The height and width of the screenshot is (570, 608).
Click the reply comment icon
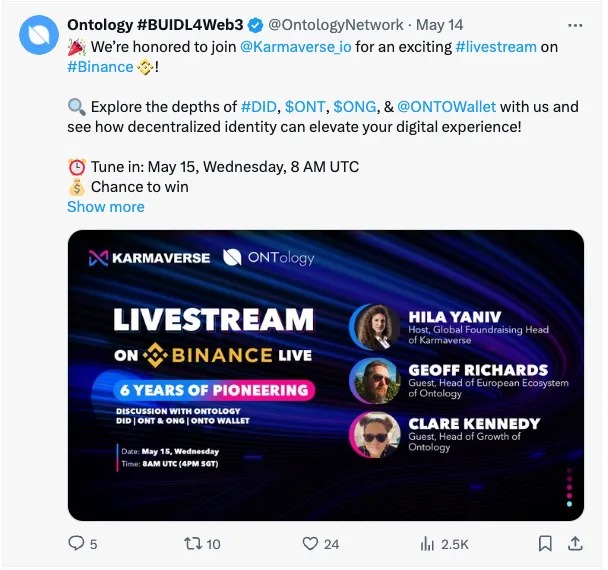(x=76, y=544)
